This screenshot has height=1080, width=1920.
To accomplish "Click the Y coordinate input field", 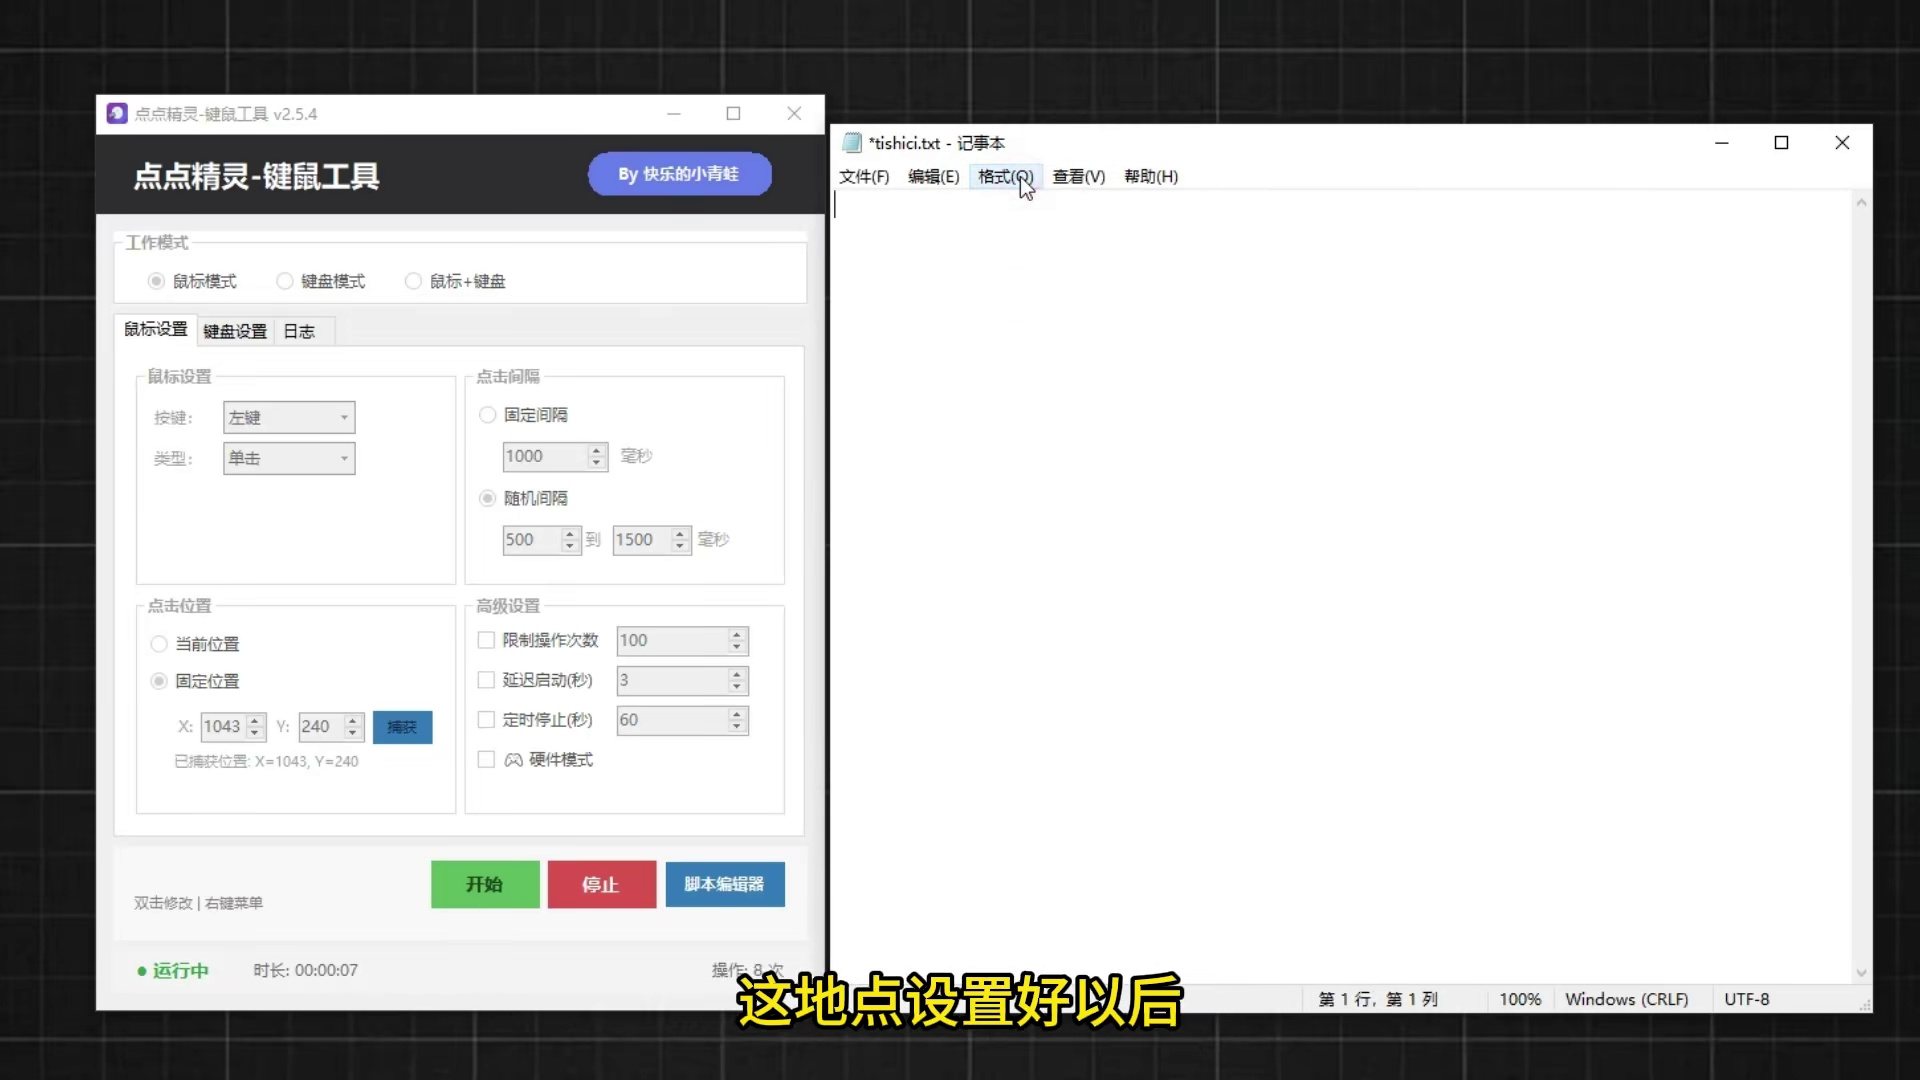I will point(320,727).
